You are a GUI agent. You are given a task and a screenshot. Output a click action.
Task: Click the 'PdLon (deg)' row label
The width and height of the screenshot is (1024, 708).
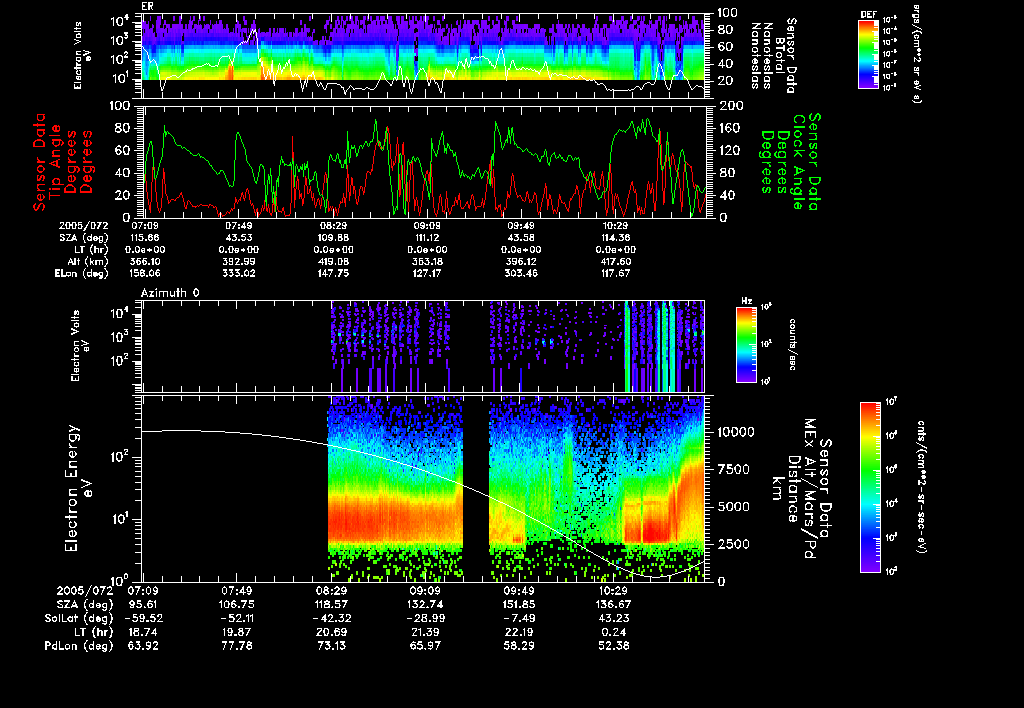[x=78, y=646]
